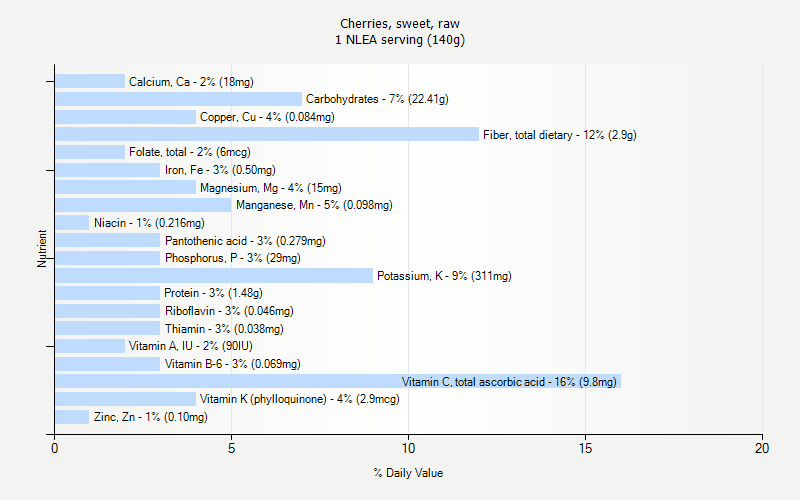Click the Pantothenic acid label
The height and width of the screenshot is (500, 800).
click(x=245, y=241)
